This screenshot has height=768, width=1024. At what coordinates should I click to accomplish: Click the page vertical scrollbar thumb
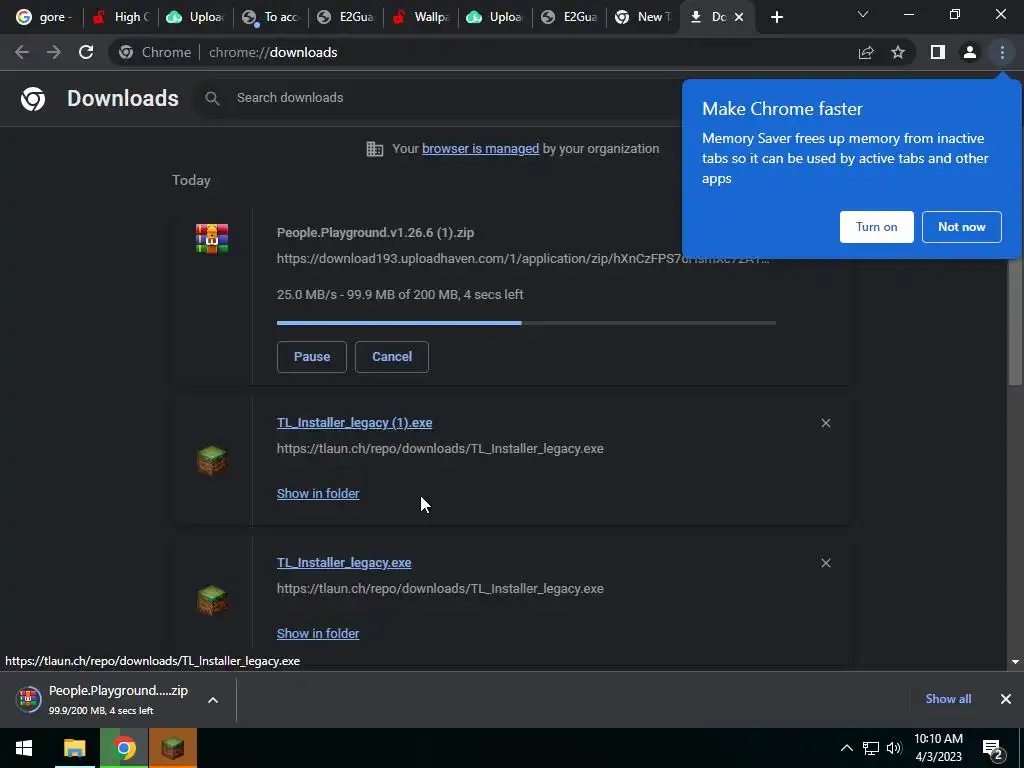click(x=1015, y=320)
